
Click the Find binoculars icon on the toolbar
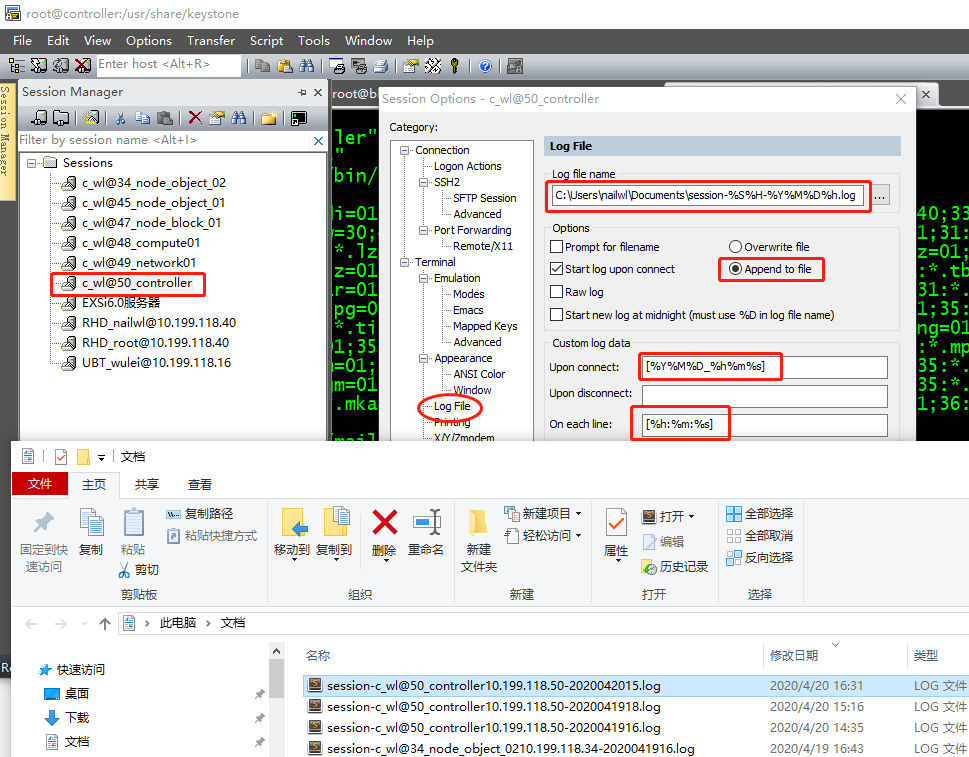point(306,66)
